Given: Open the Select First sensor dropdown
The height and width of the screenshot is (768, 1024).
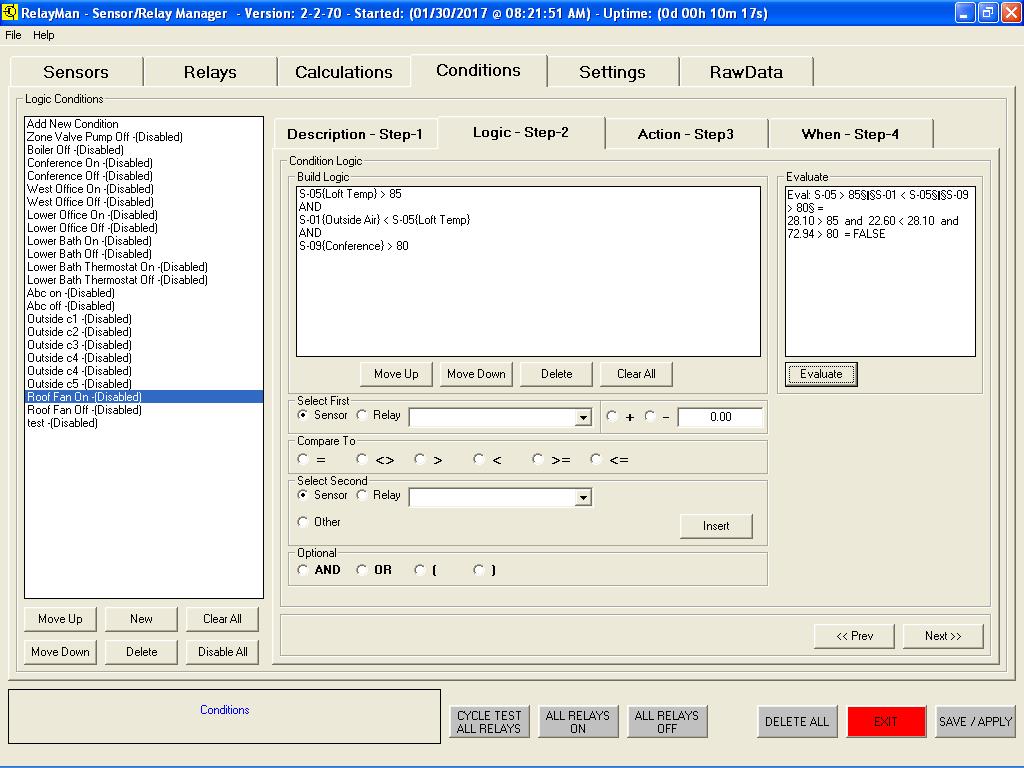Looking at the screenshot, I should tap(583, 418).
